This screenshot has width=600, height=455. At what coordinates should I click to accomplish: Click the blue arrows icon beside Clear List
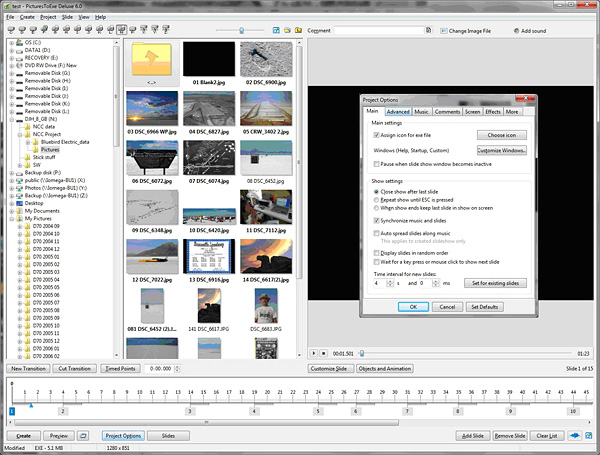[574, 435]
